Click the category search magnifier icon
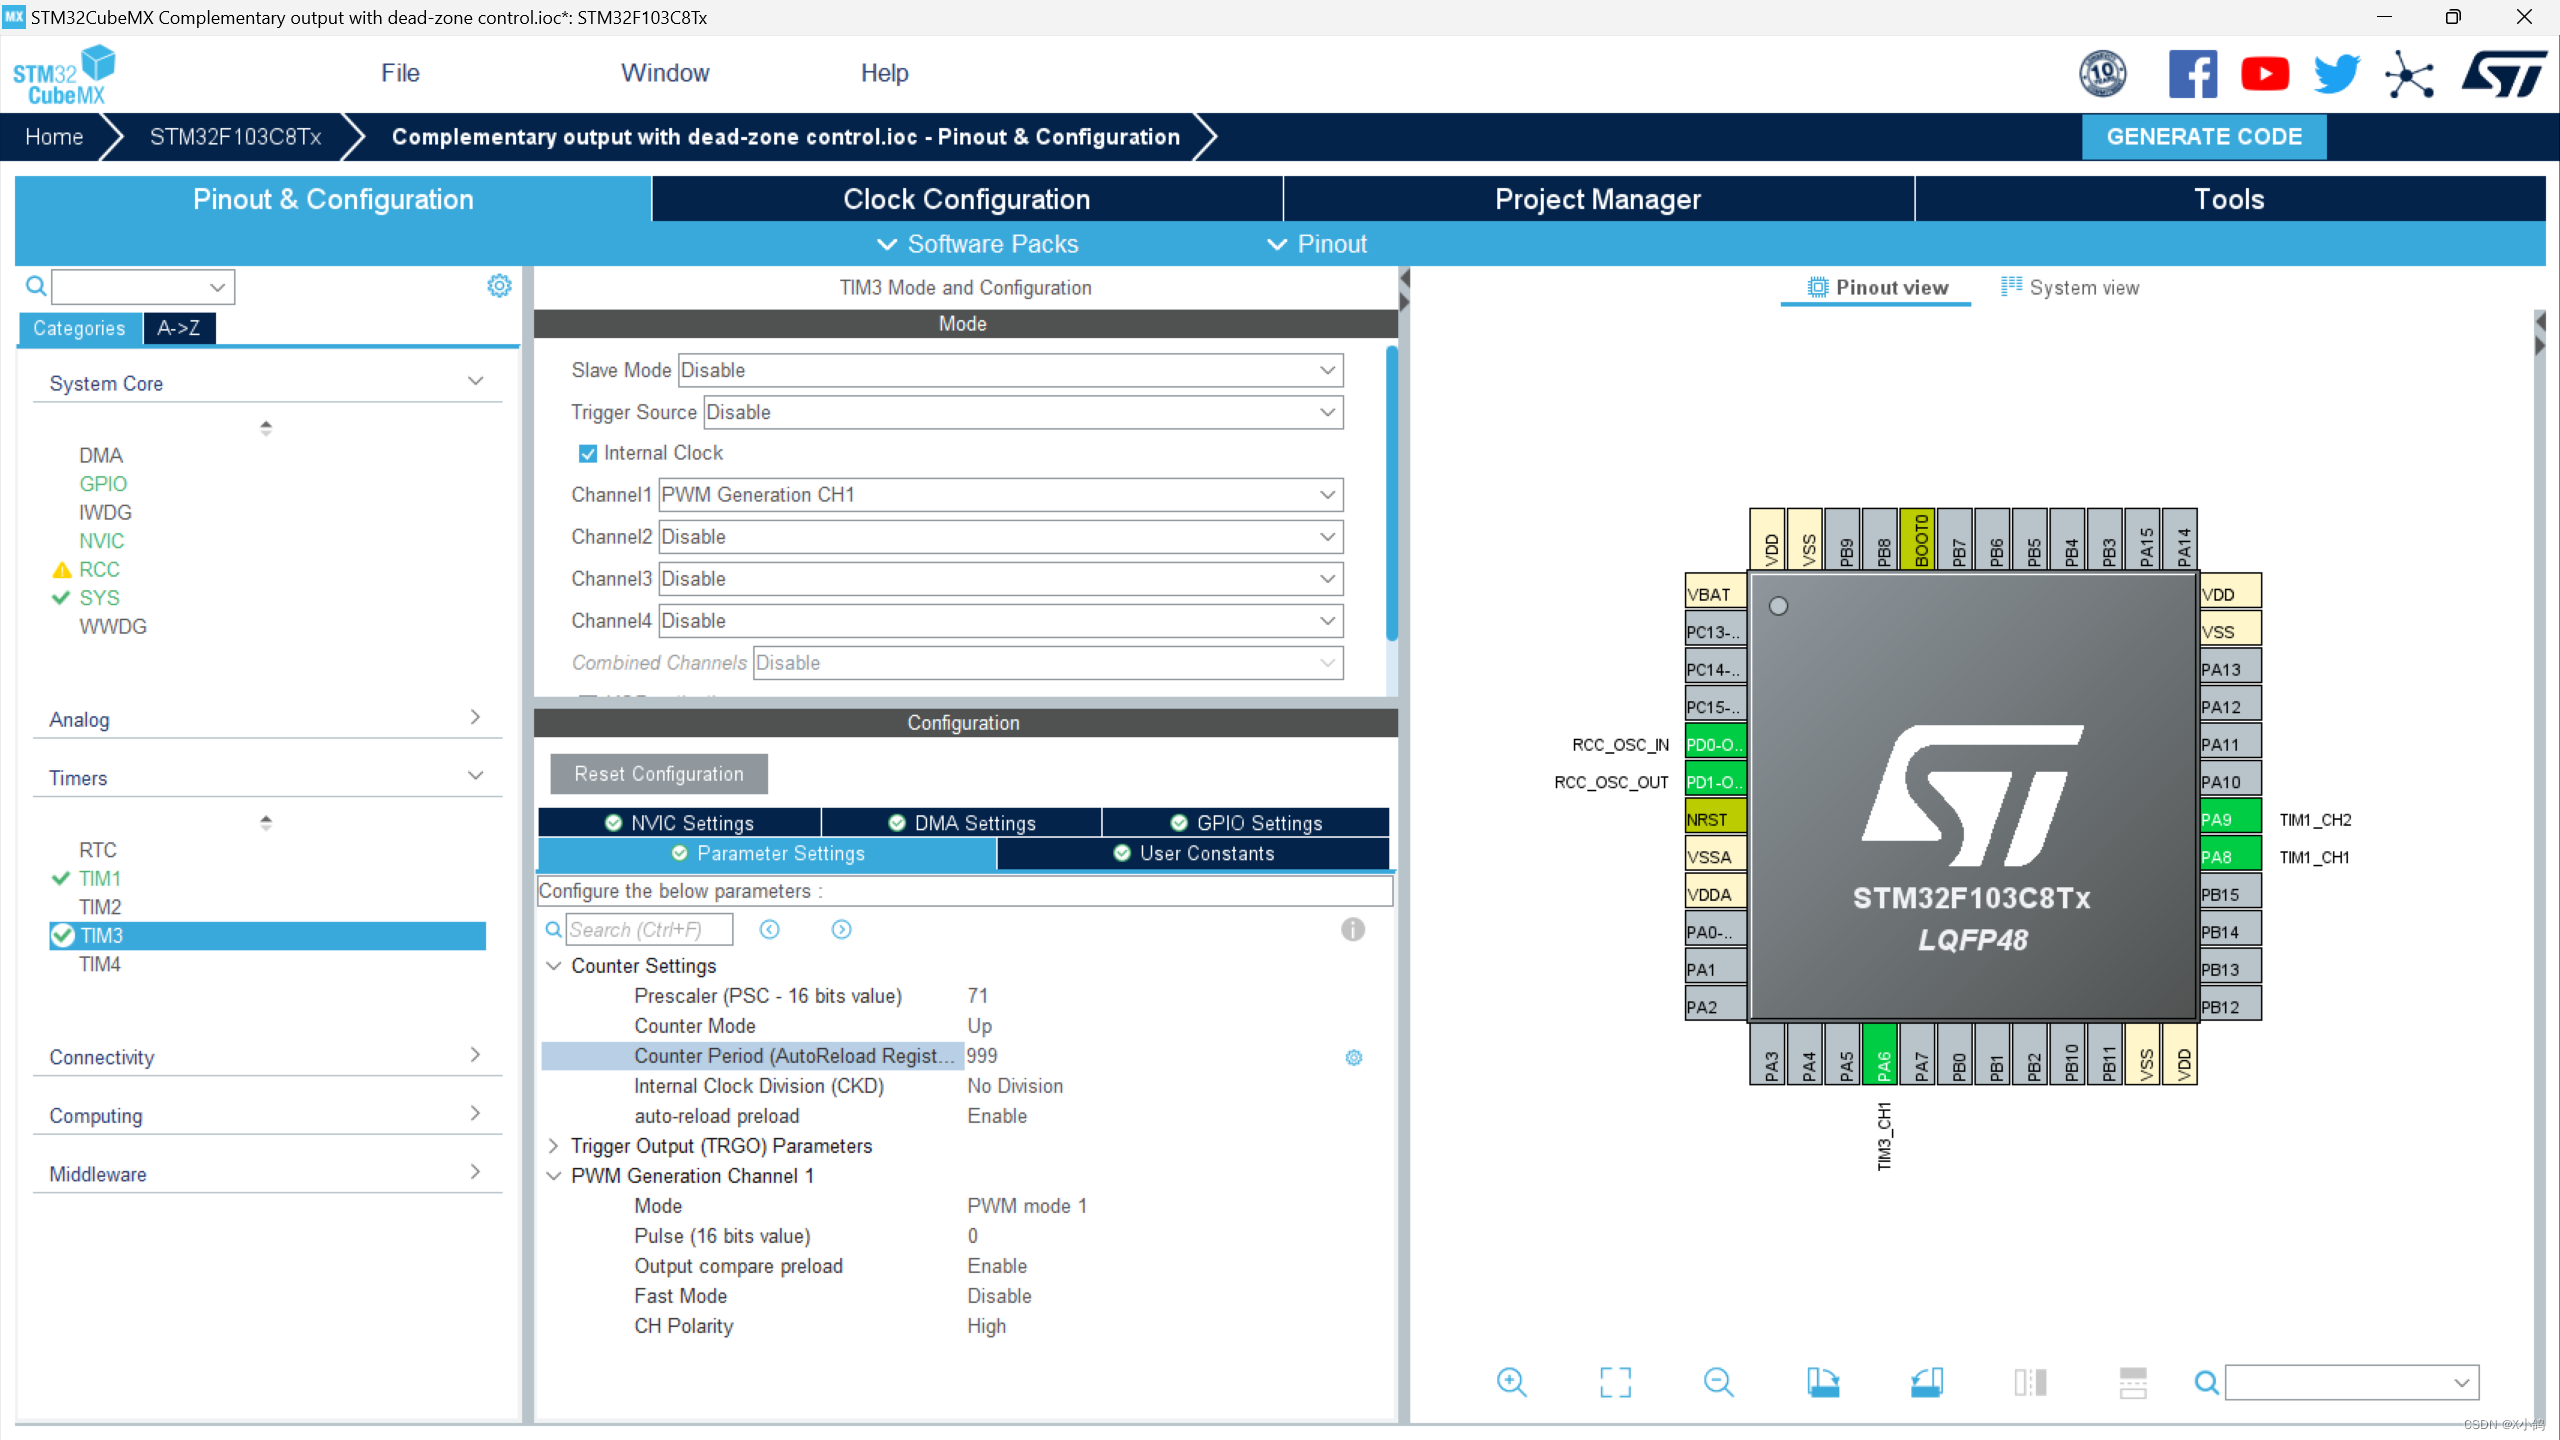This screenshot has height=1440, width=2560. click(x=36, y=287)
